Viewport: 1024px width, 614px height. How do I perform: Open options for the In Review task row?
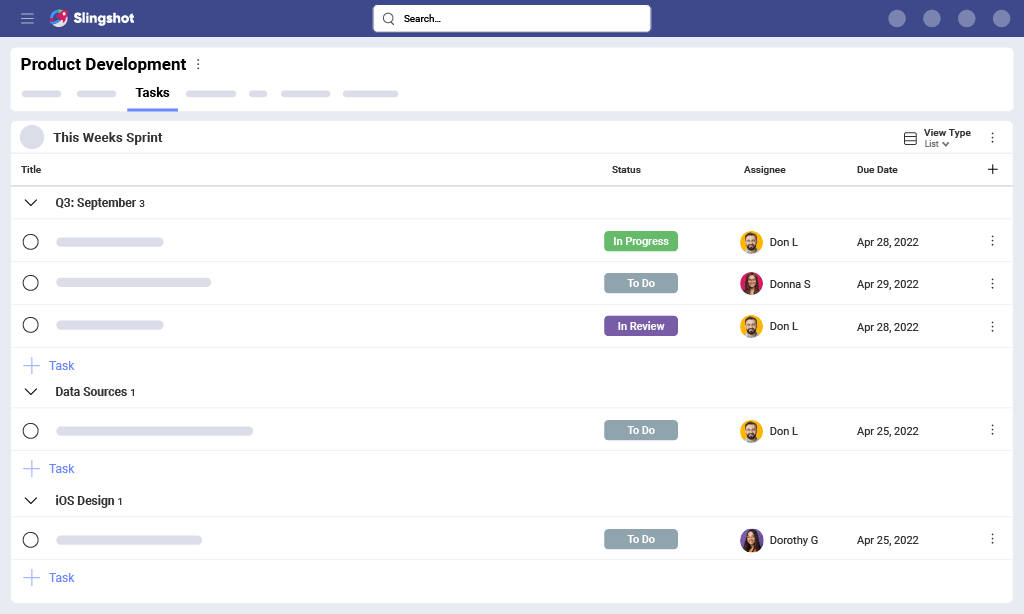[993, 326]
